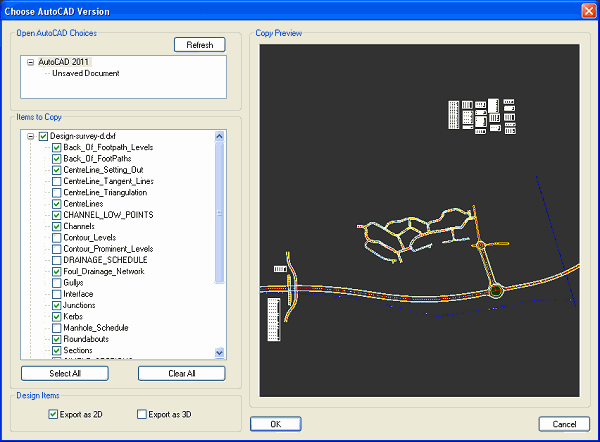Uncheck Back_Of_FootPaths layer
600x442 pixels.
point(57,158)
